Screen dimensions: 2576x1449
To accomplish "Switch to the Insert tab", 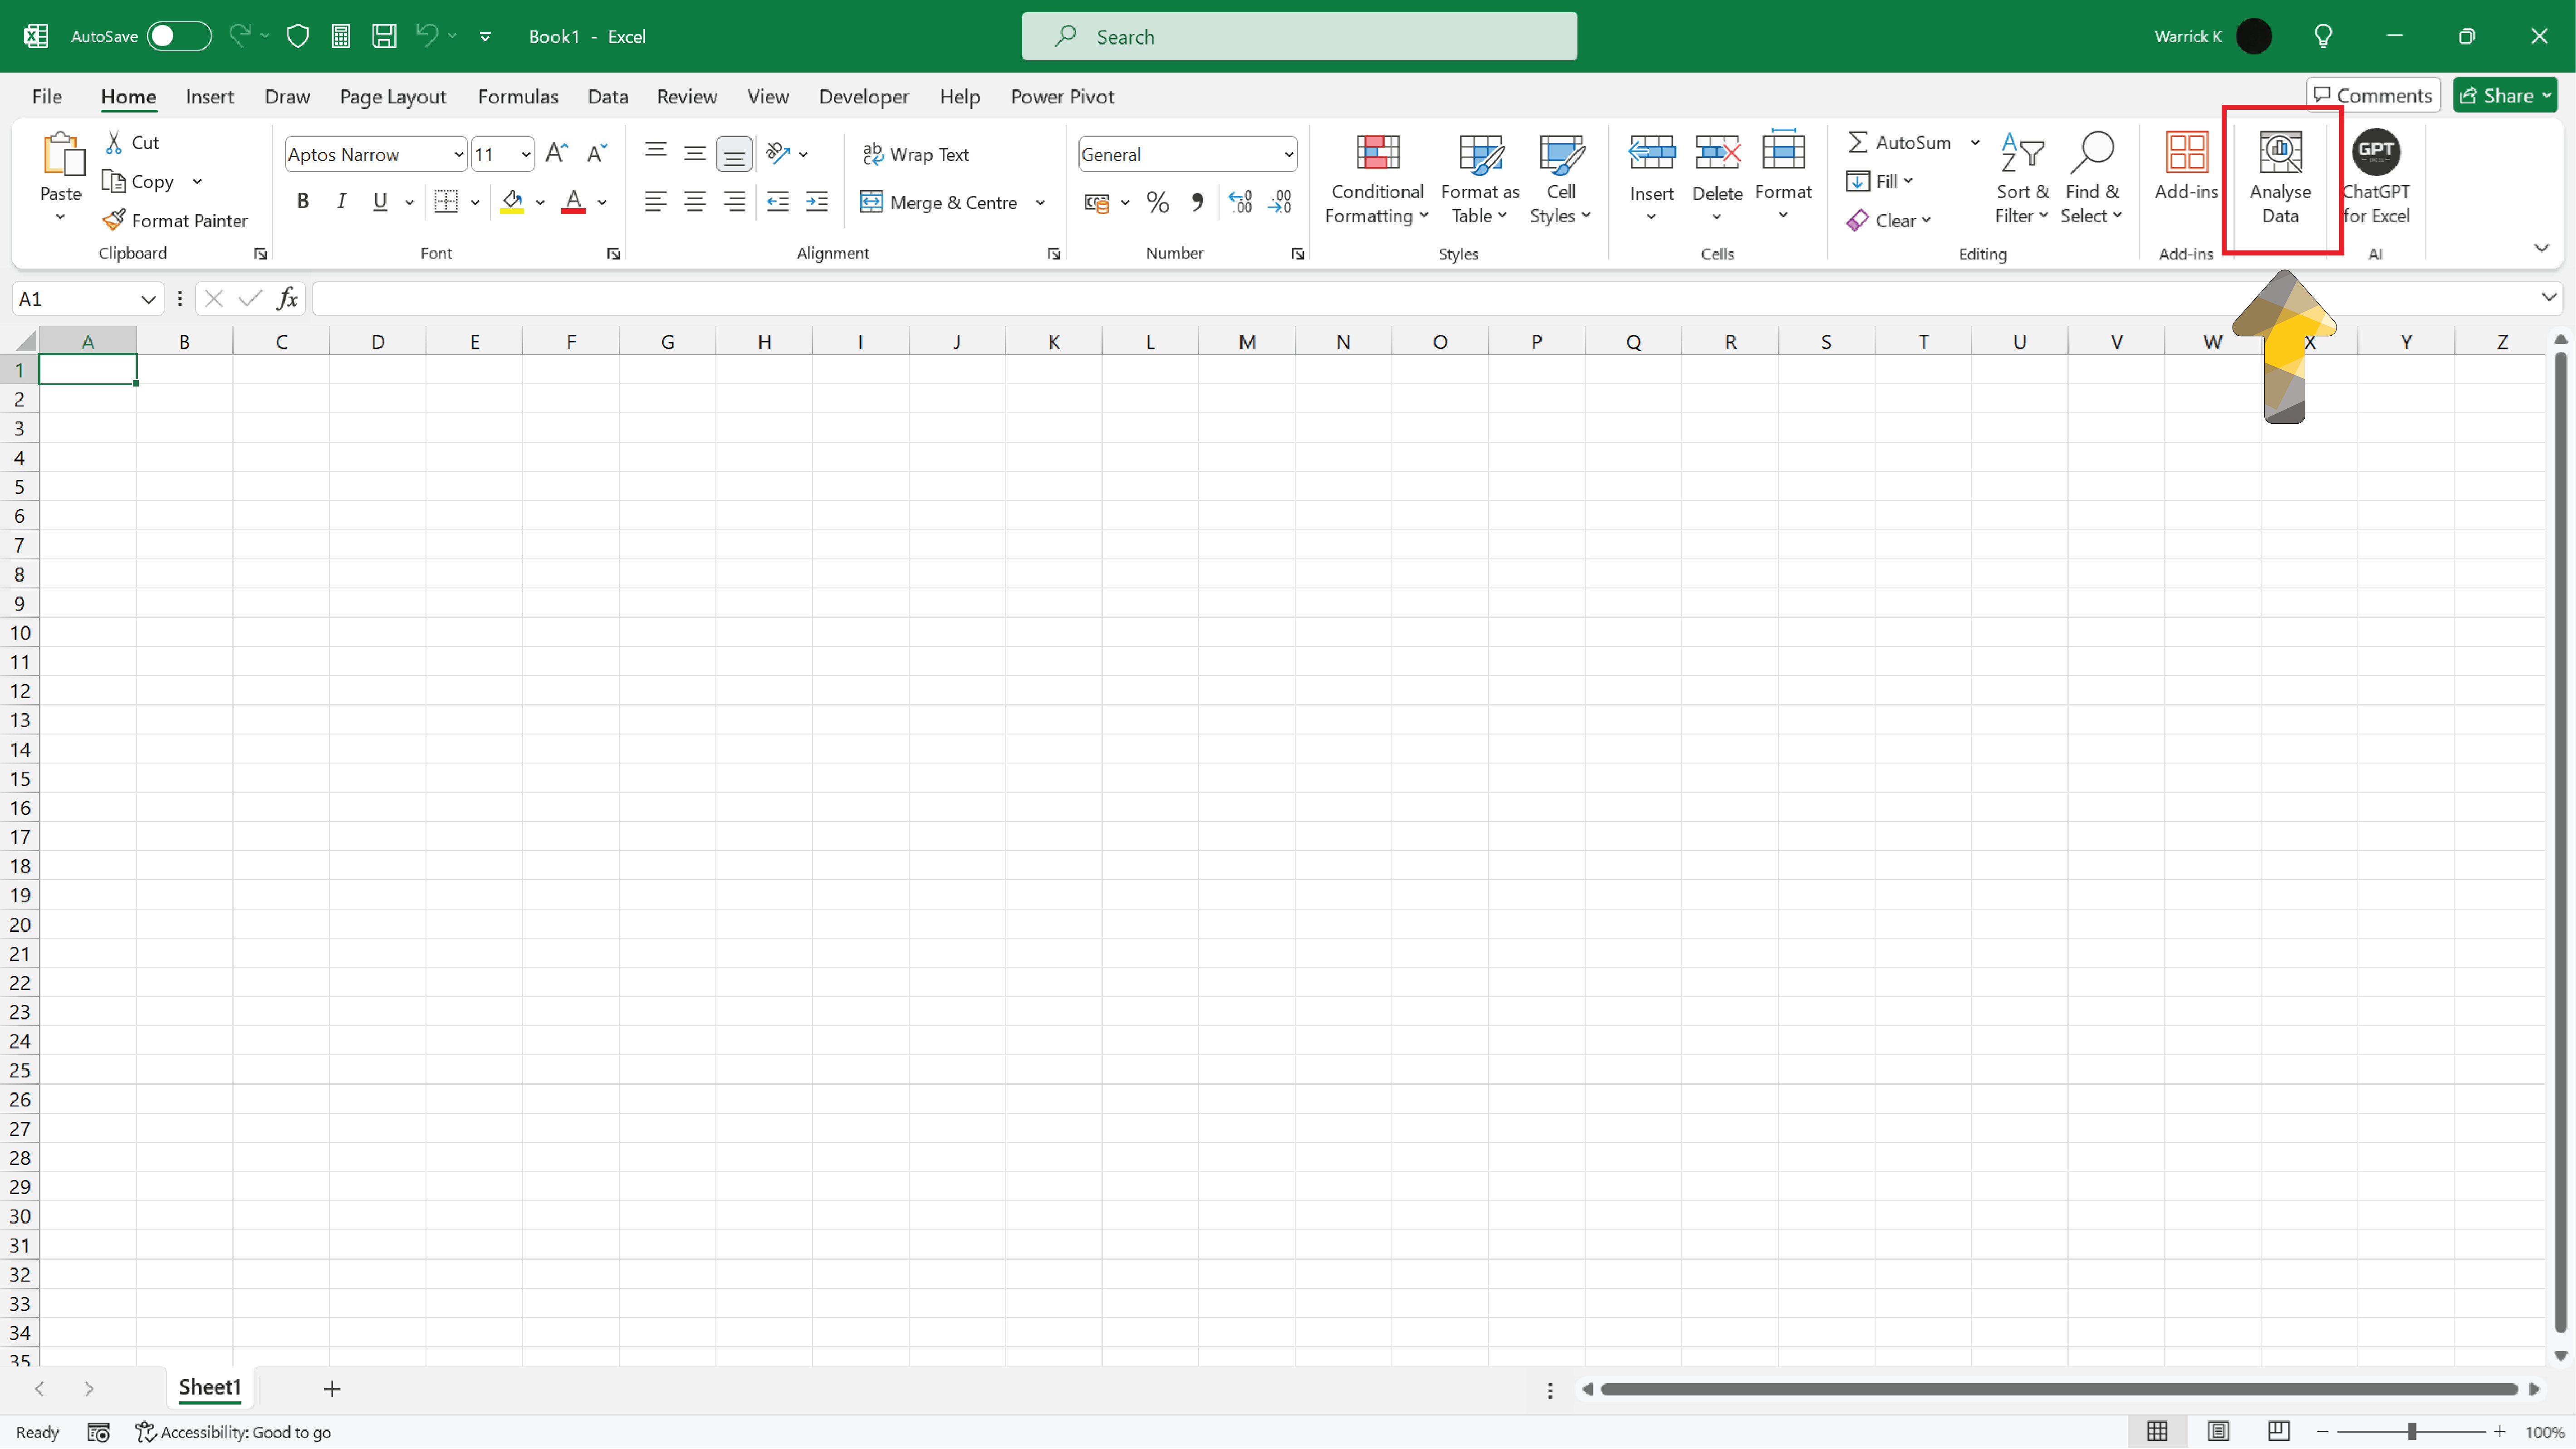I will [x=209, y=96].
